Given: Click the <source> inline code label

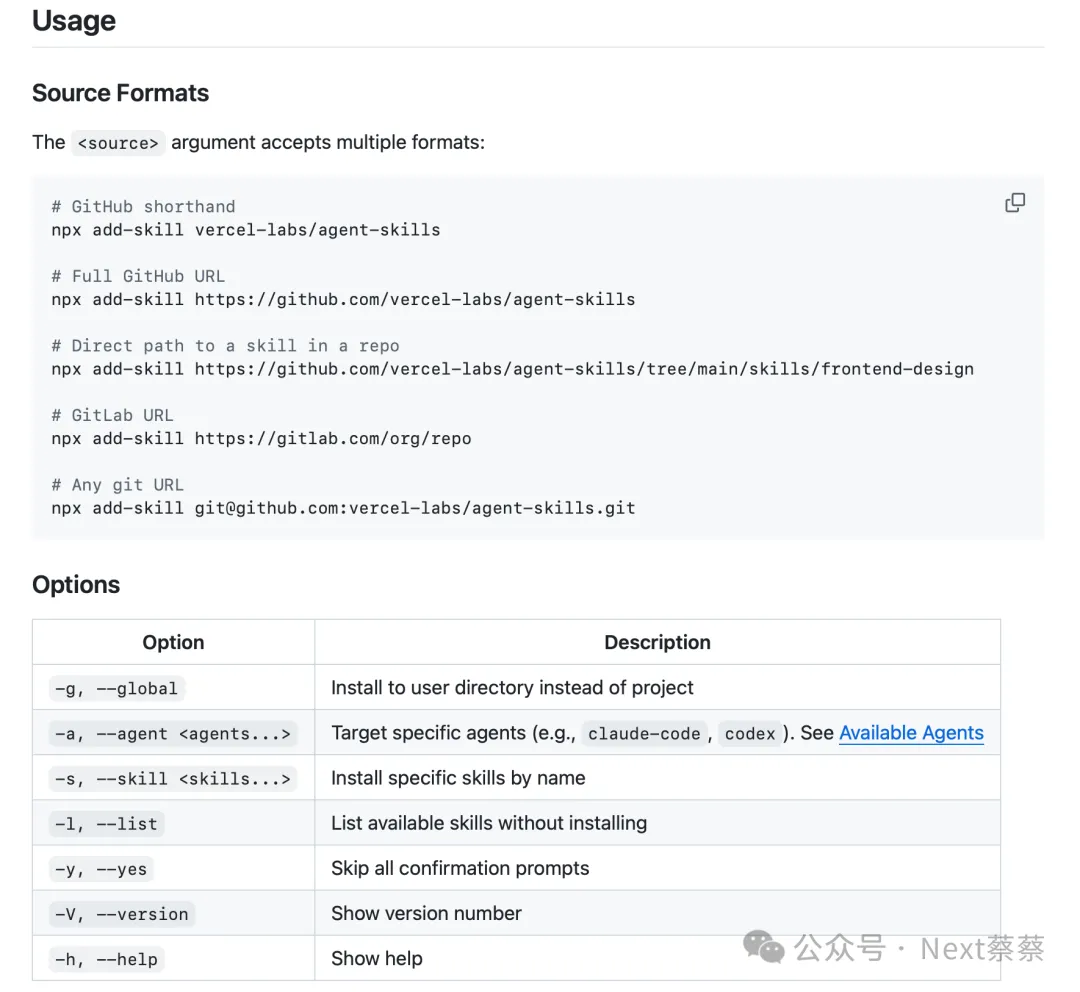Looking at the screenshot, I should coord(118,143).
